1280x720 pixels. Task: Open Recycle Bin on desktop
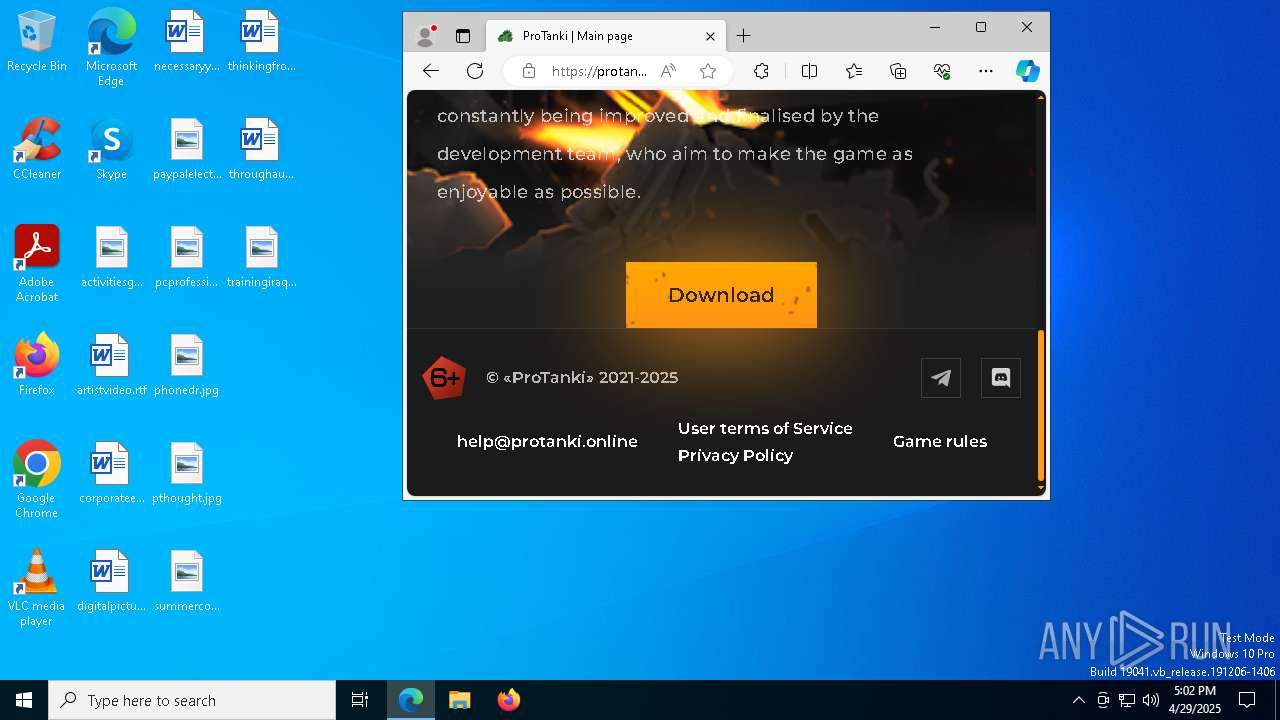click(37, 42)
